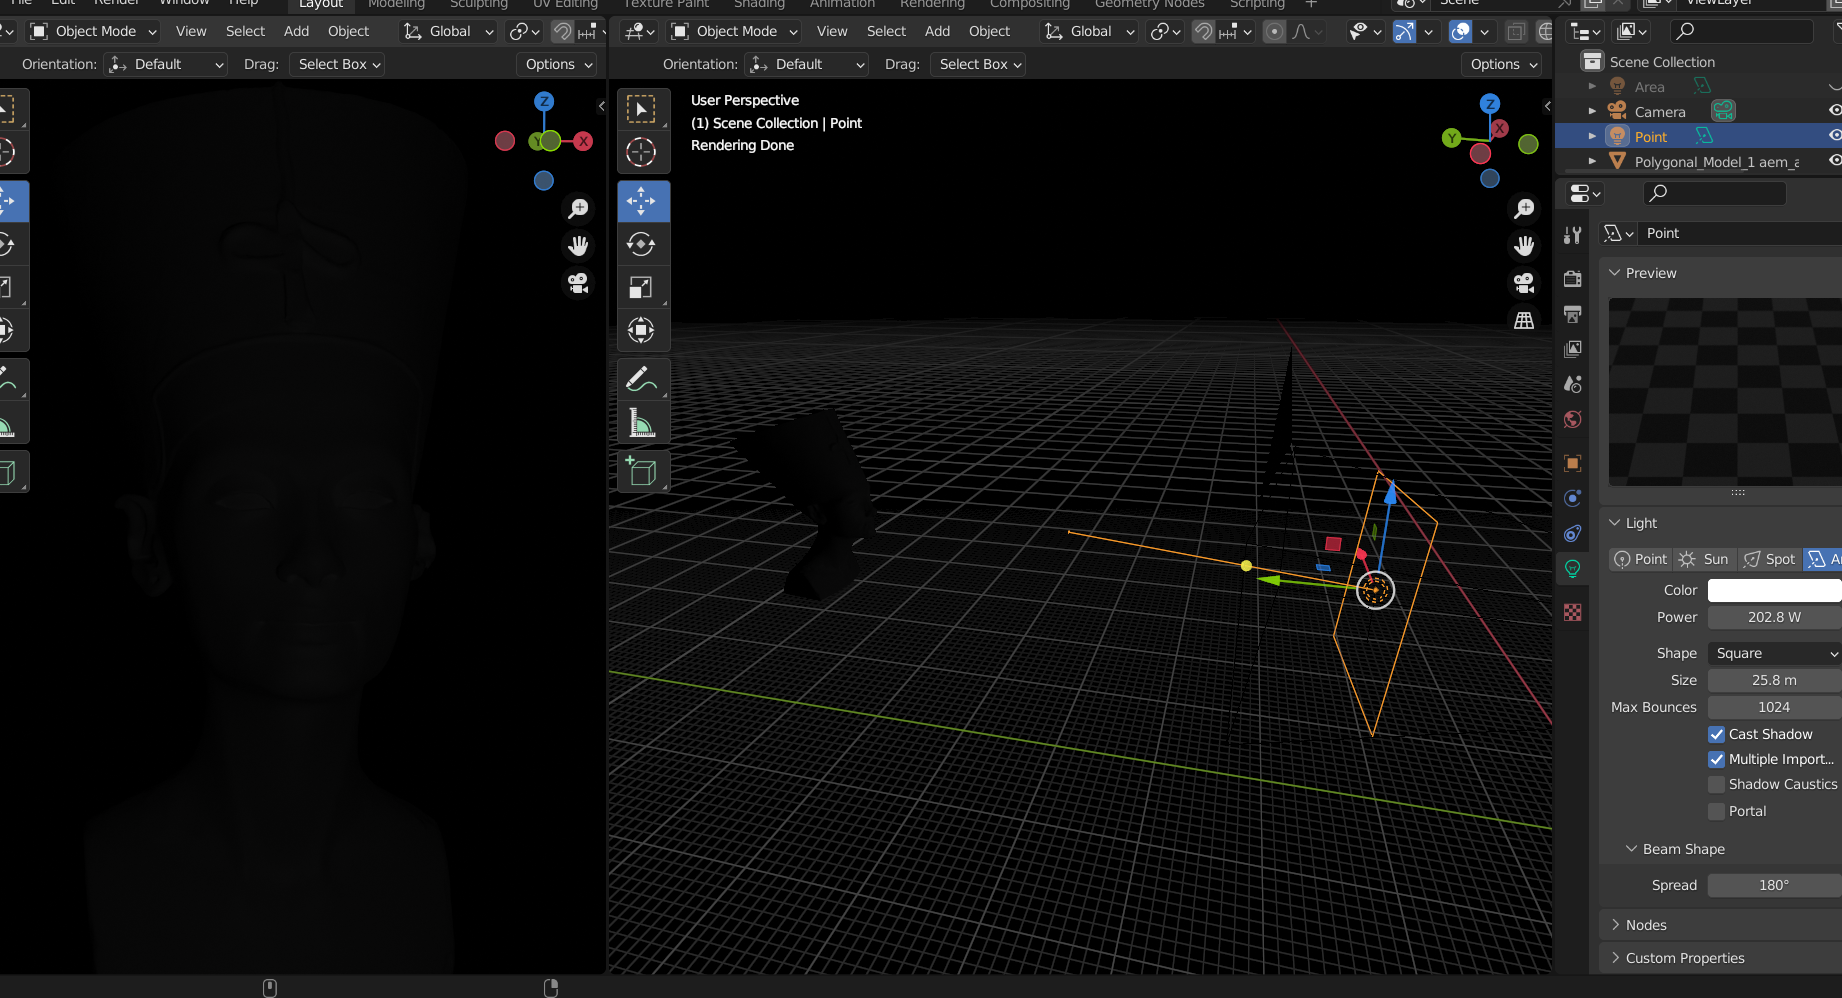
Task: Expand the Nodes panel
Action: point(1646,925)
